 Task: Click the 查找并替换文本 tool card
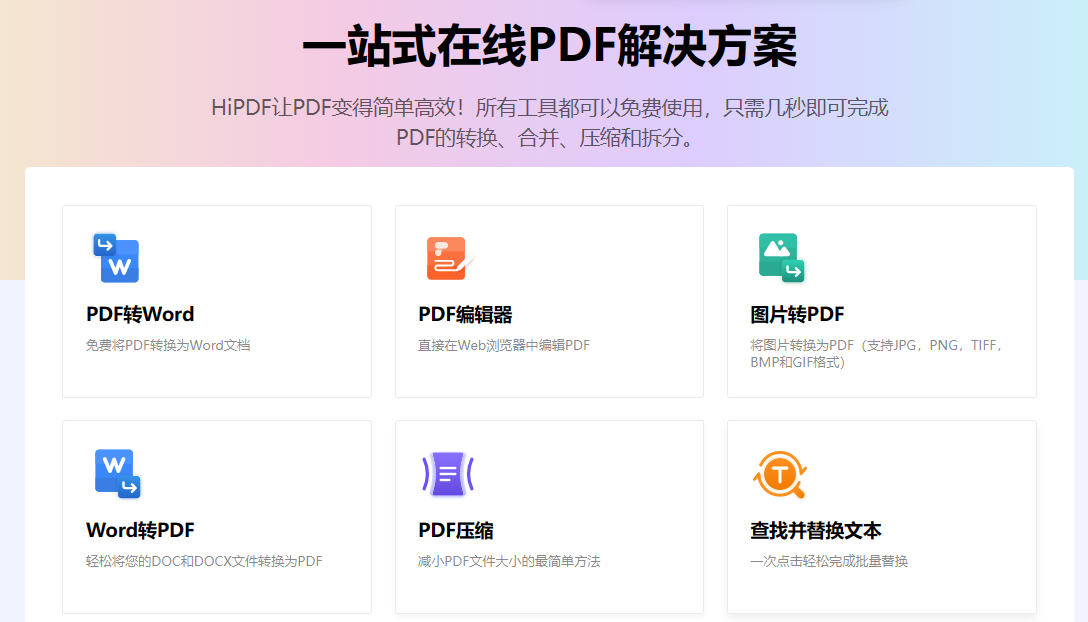pyautogui.click(x=880, y=516)
